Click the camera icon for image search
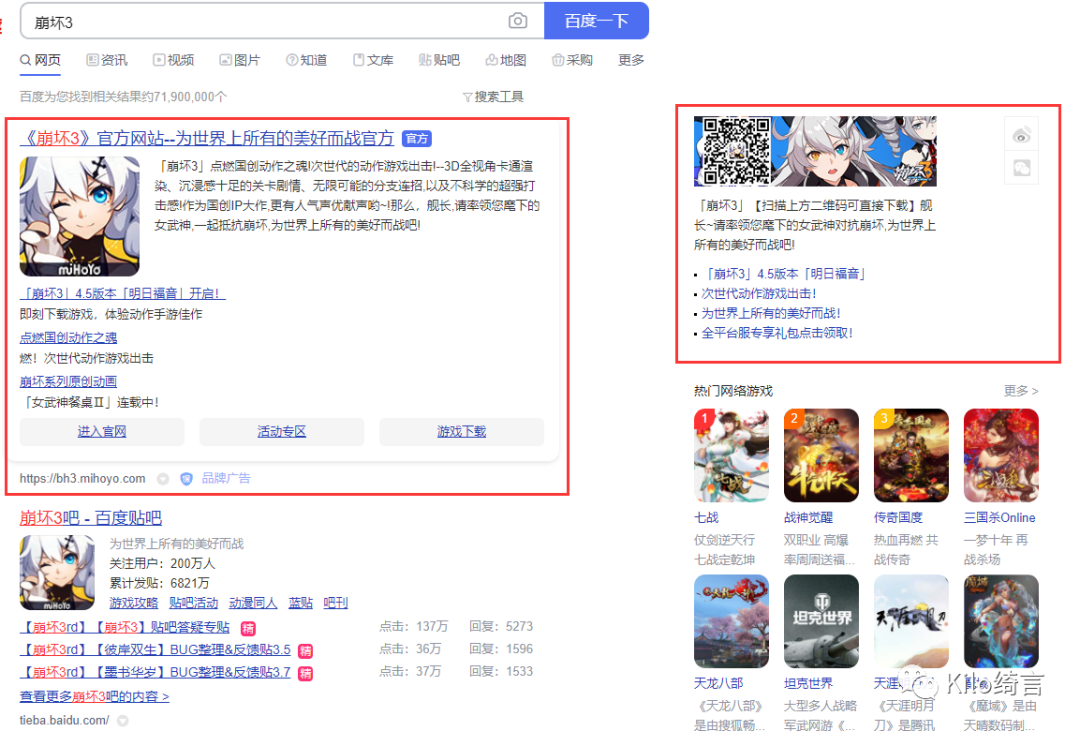Image resolution: width=1080 pixels, height=731 pixels. [518, 20]
